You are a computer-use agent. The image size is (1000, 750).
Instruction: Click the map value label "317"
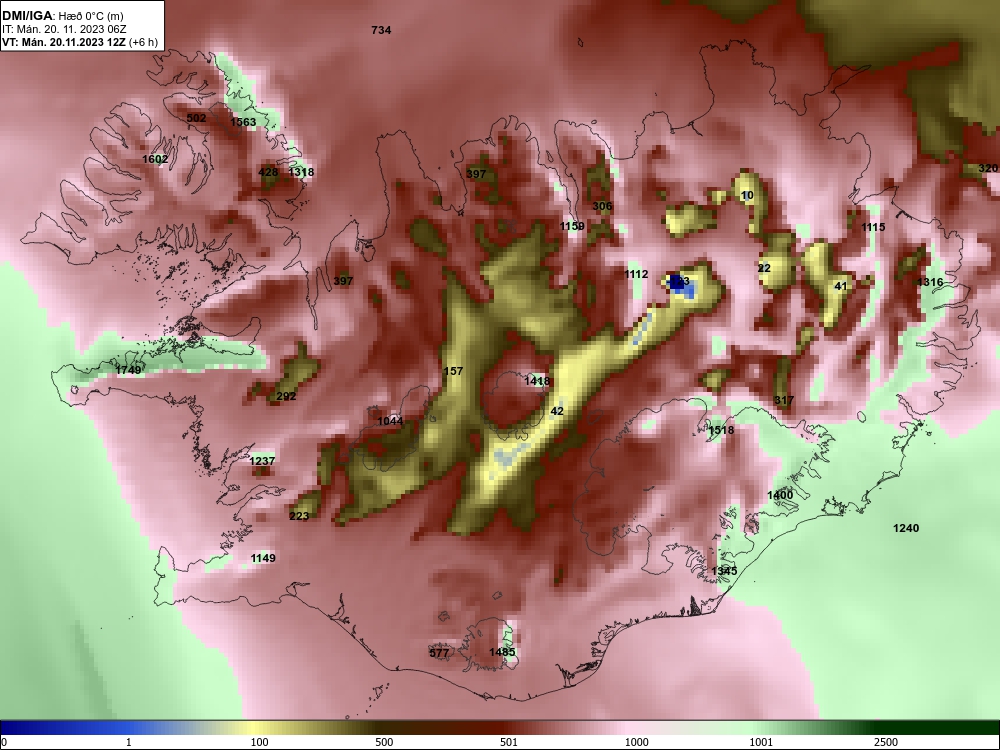pos(784,400)
